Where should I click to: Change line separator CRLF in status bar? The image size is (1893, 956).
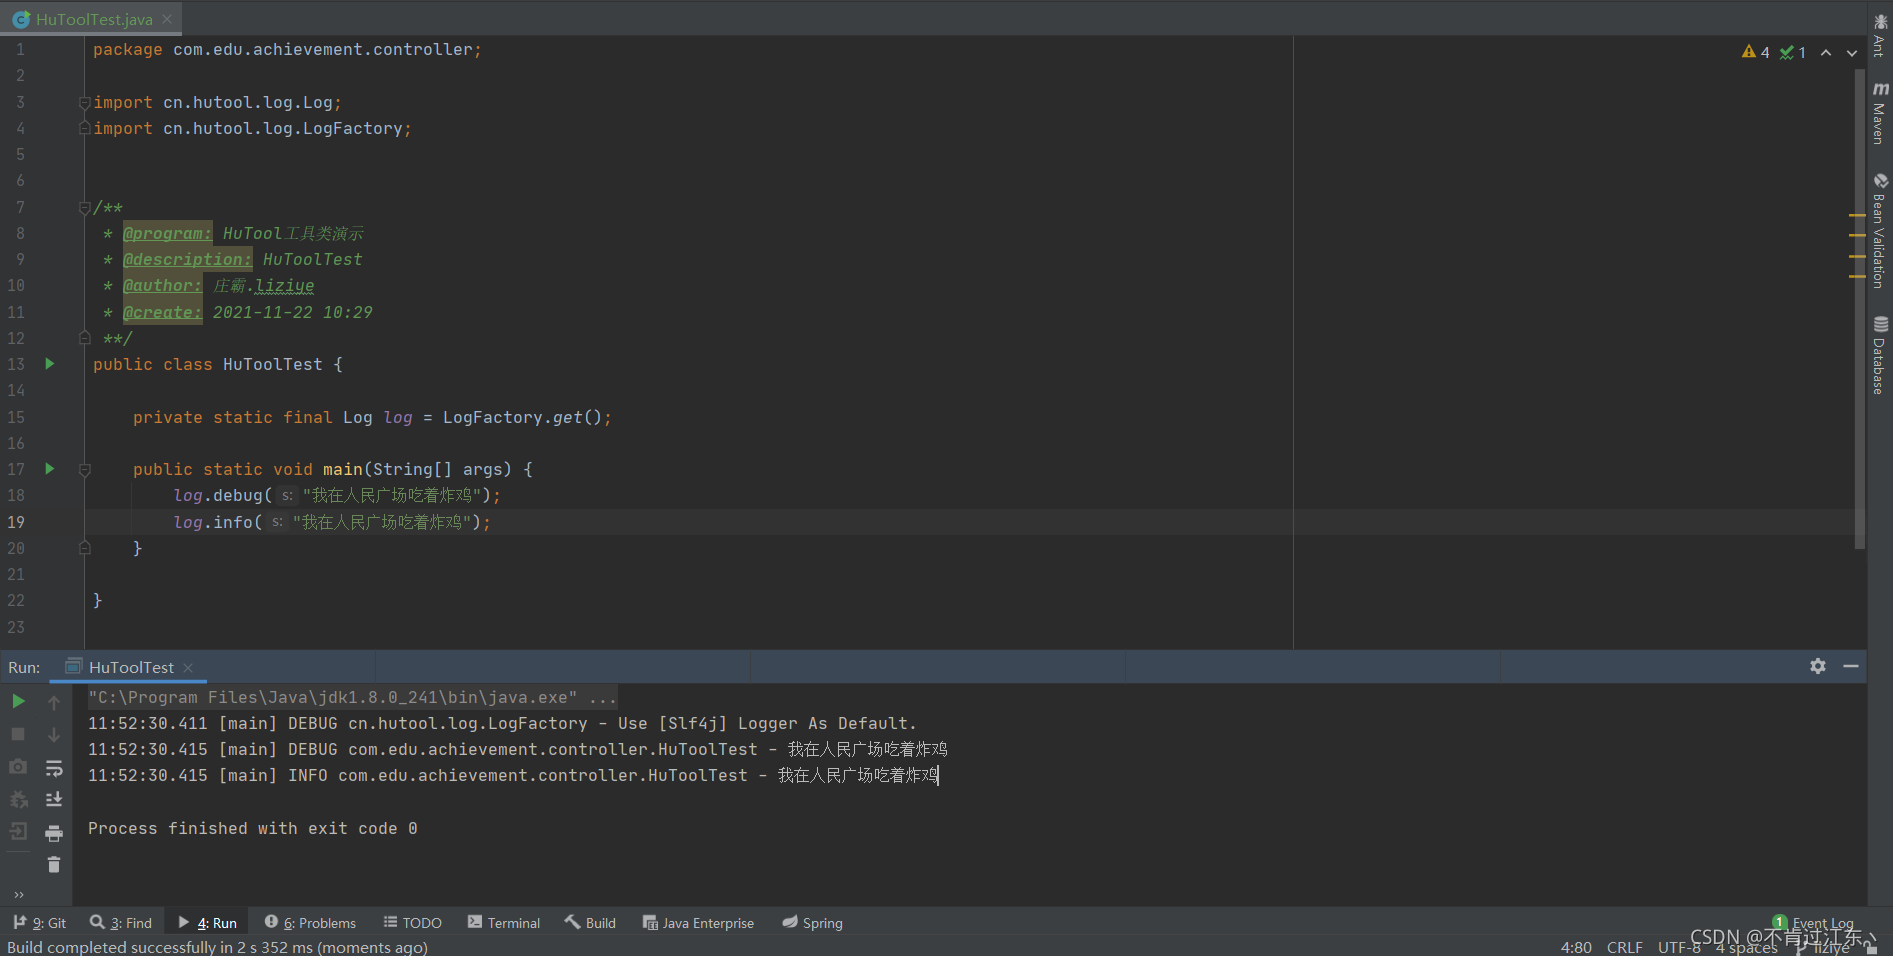[1624, 947]
